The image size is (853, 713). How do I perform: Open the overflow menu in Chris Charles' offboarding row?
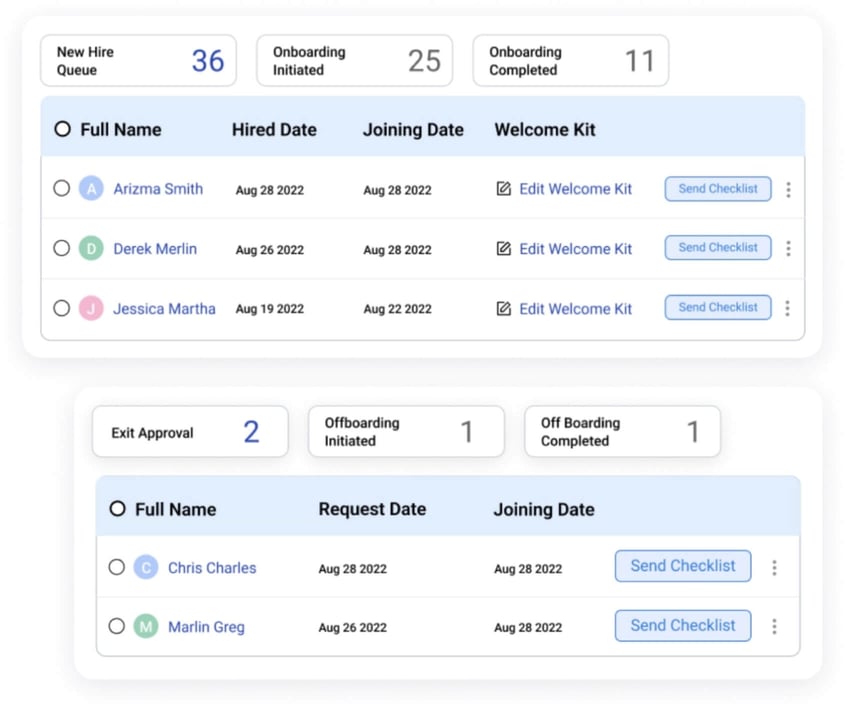pyautogui.click(x=775, y=567)
